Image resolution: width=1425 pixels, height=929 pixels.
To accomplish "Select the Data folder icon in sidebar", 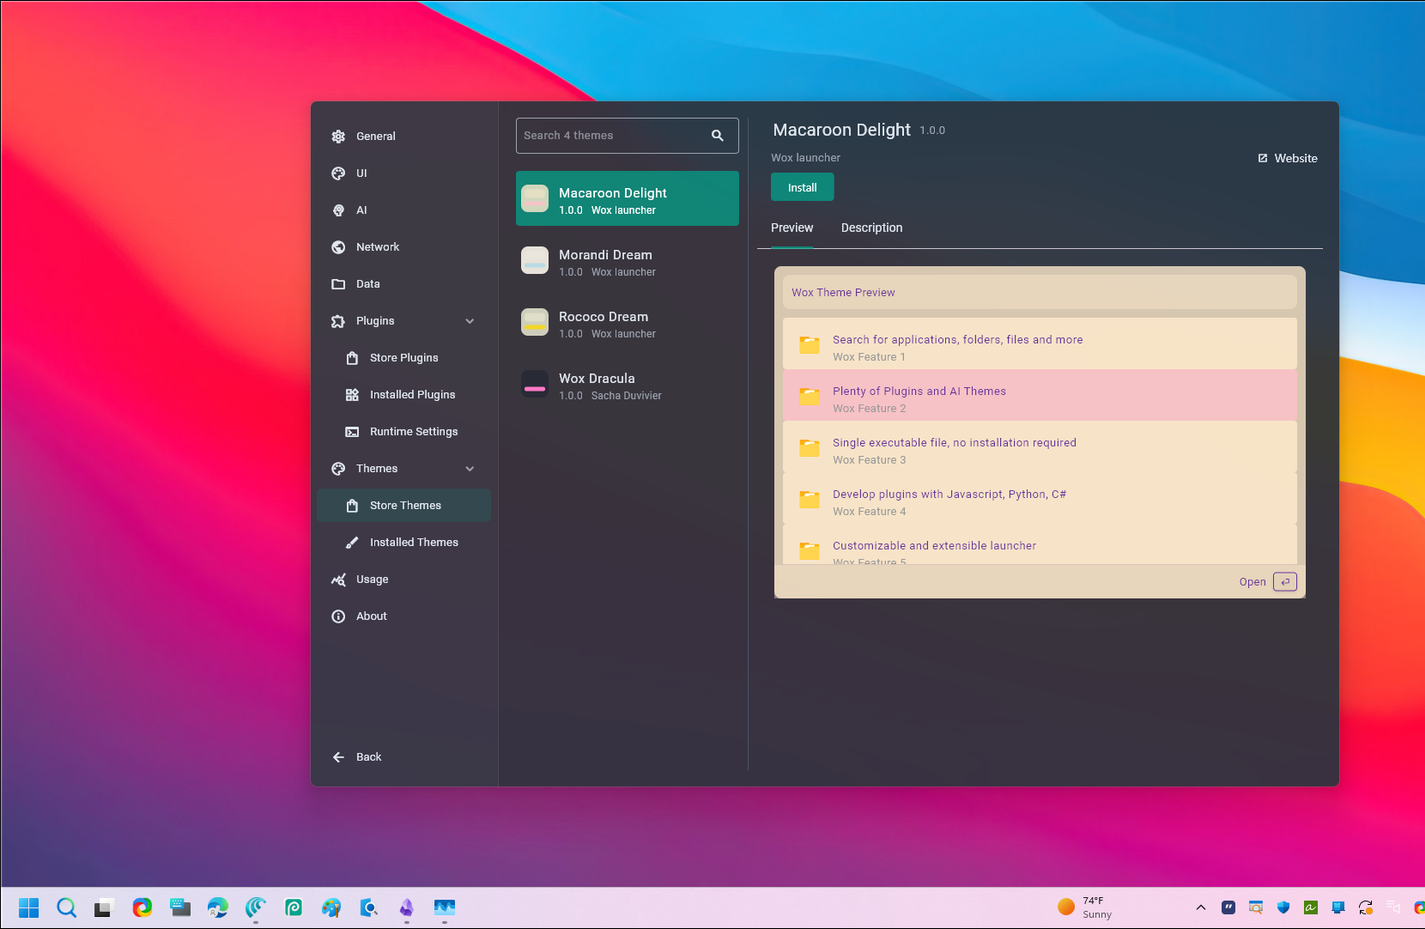I will (x=339, y=284).
